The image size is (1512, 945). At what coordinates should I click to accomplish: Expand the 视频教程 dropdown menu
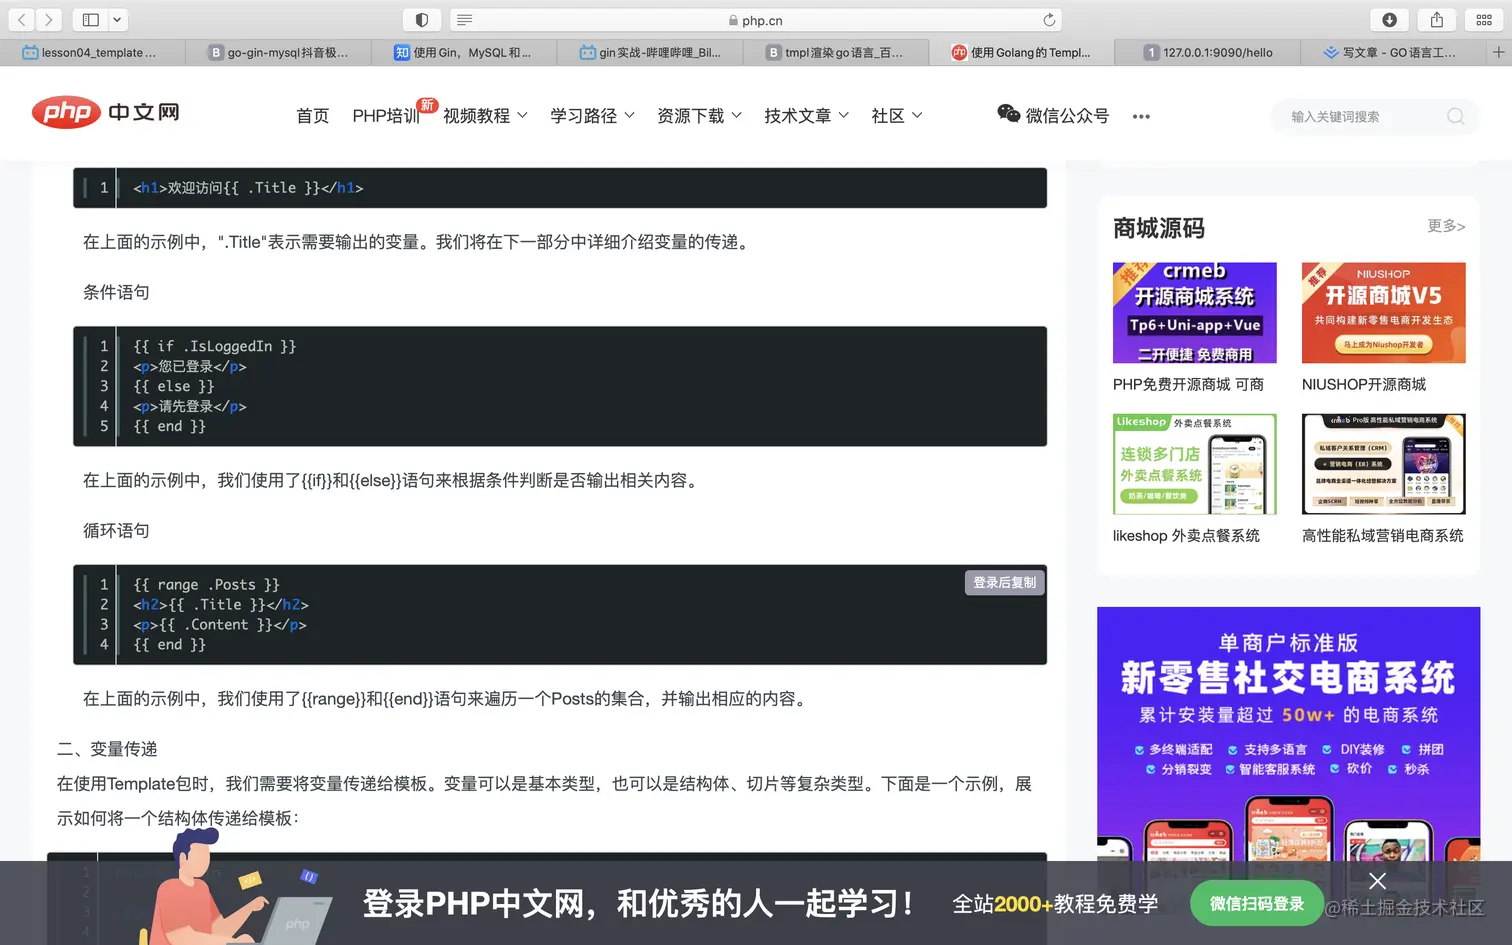[x=477, y=115]
